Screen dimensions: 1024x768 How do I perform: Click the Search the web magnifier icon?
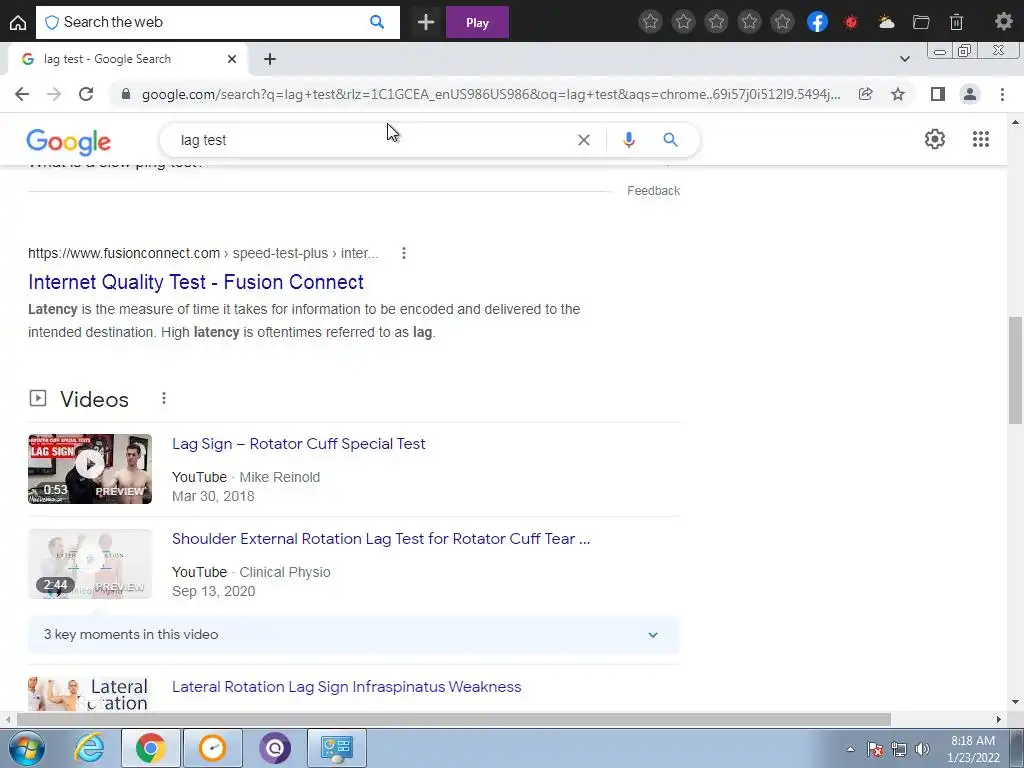click(x=377, y=22)
